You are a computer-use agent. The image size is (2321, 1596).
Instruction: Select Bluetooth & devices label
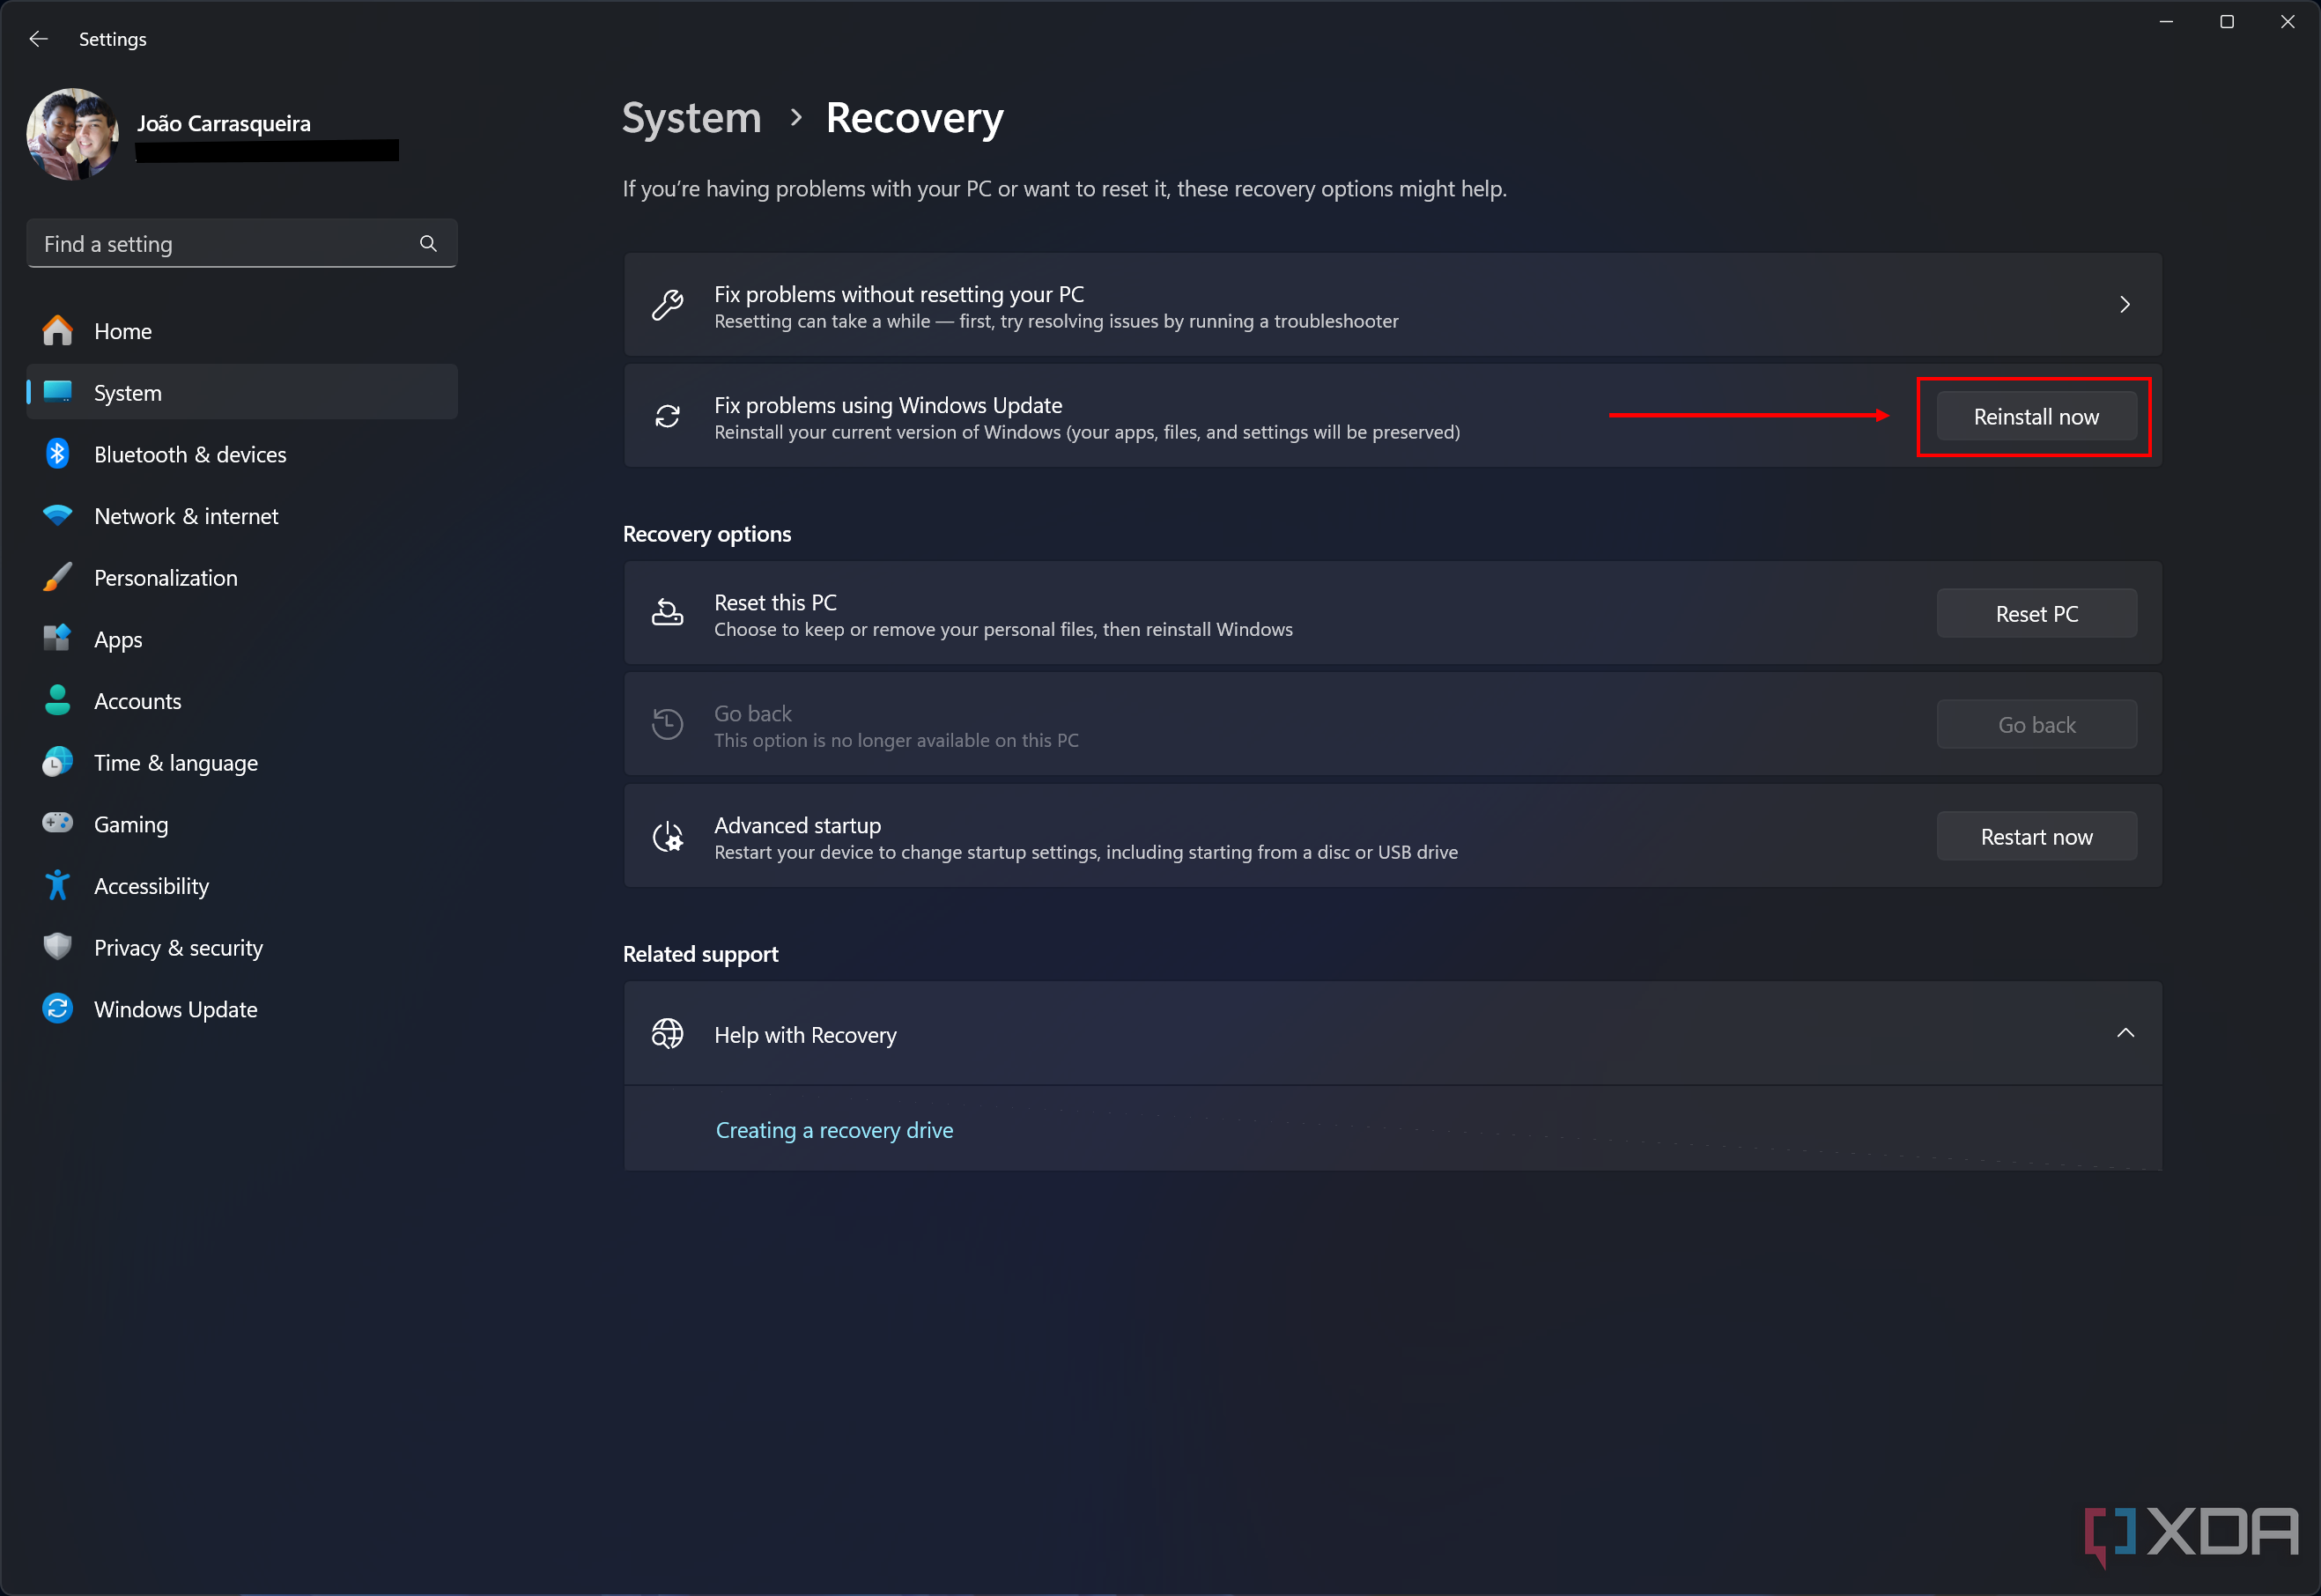190,455
